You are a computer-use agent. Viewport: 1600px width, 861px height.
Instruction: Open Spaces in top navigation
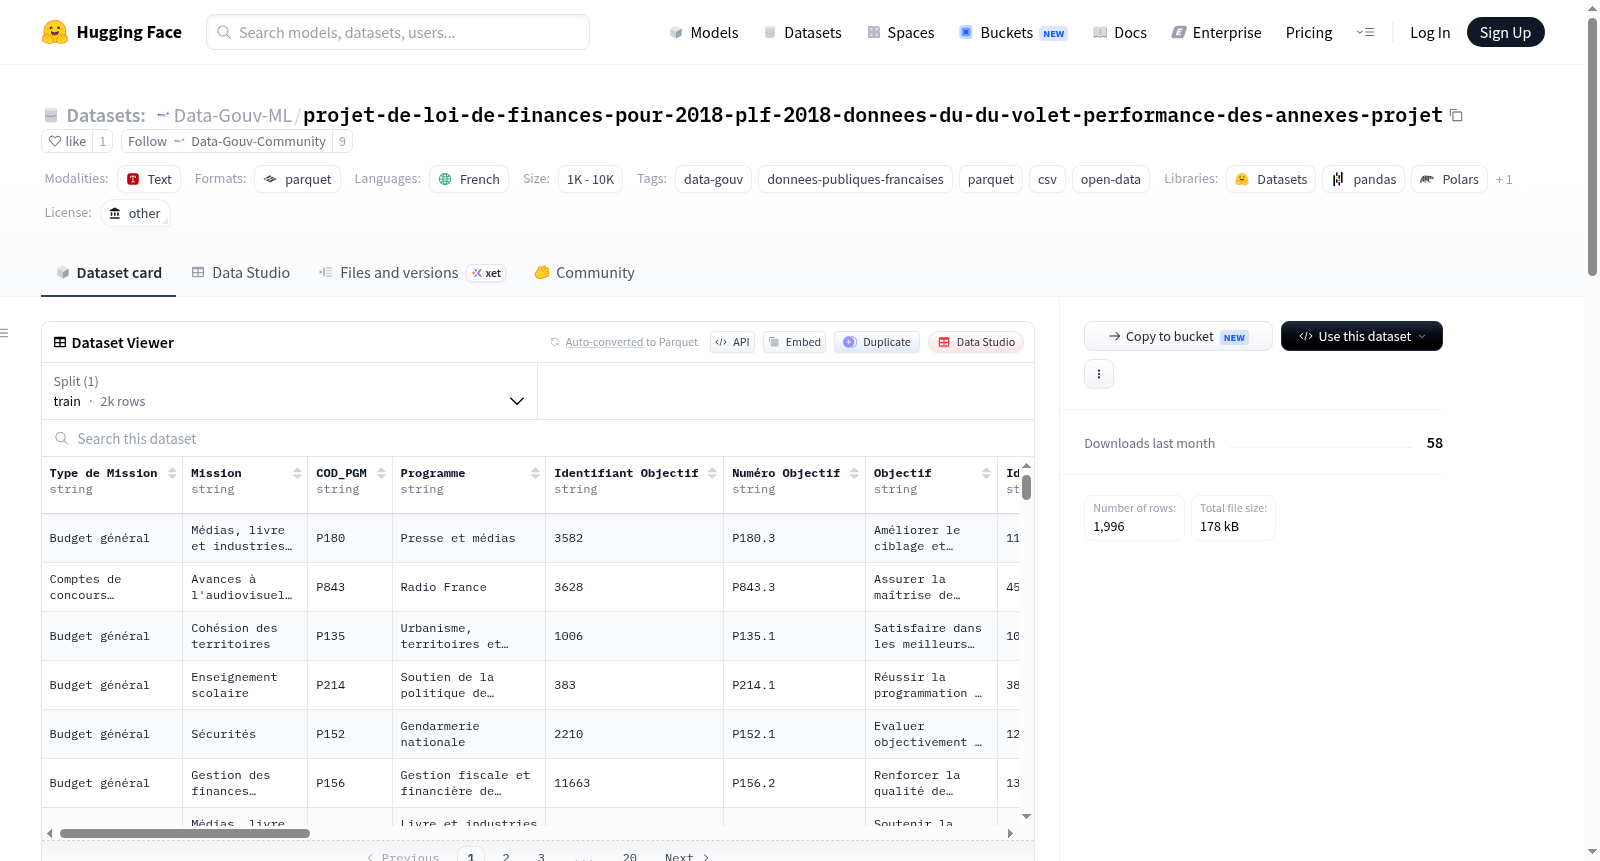click(900, 32)
